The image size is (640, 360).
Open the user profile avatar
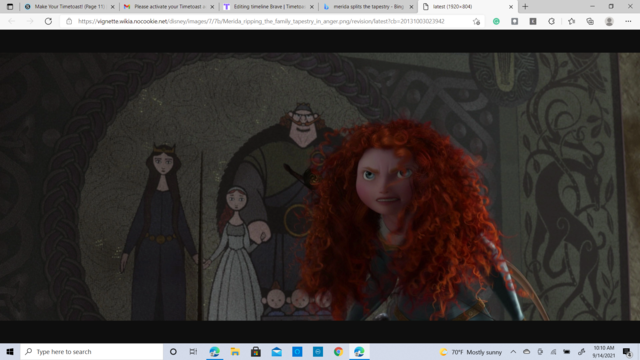coord(609,21)
